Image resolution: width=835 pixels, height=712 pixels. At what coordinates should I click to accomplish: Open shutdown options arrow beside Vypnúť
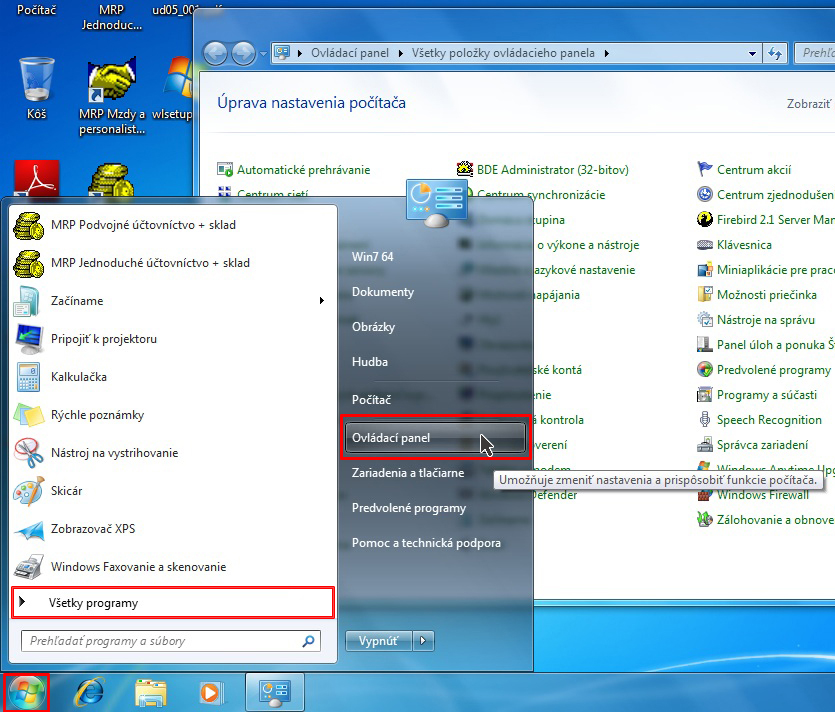pos(423,641)
